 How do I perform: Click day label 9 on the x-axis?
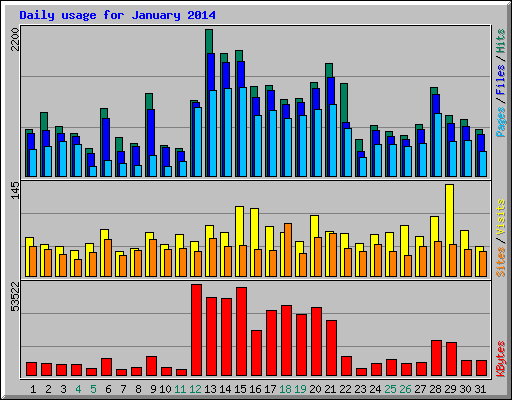(x=153, y=389)
